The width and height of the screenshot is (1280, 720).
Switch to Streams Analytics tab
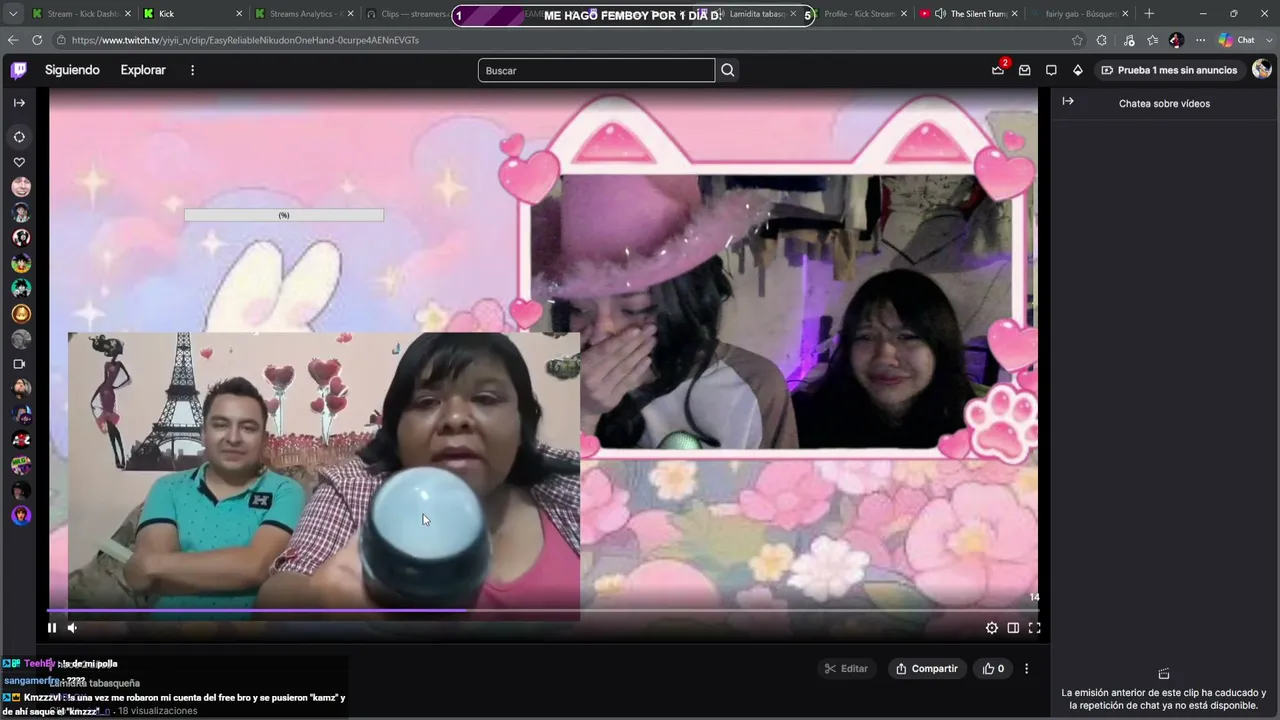pos(305,14)
